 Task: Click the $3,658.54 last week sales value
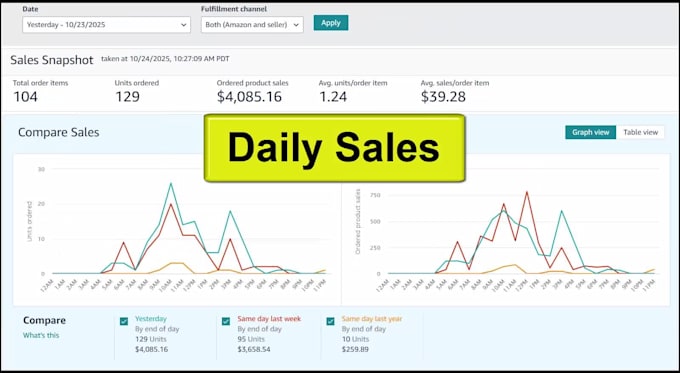point(254,349)
